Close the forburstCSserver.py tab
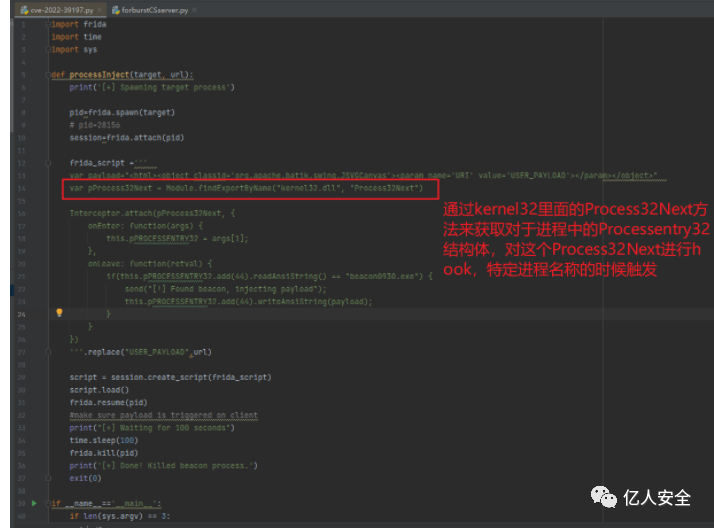Viewport: 714px width, 529px height. [194, 10]
